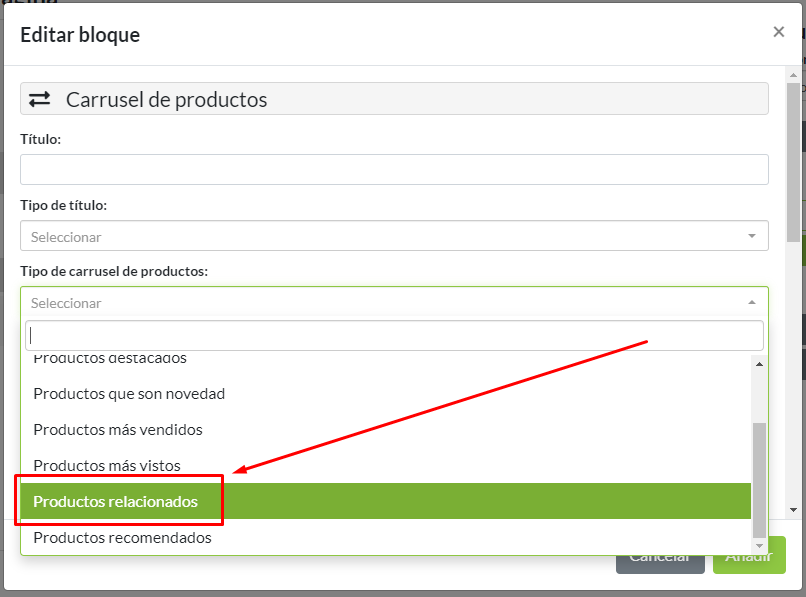Screen dimensions: 806x597
Task: Click the option list scrollbar thumb
Action: pos(759,478)
